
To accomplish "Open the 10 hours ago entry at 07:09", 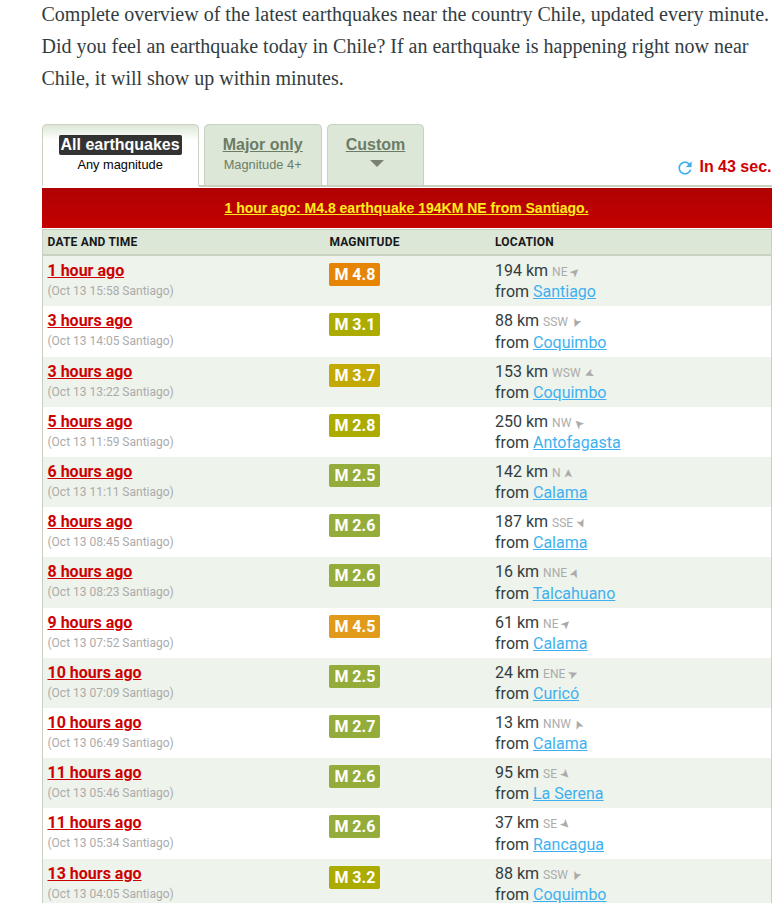I will pos(94,673).
